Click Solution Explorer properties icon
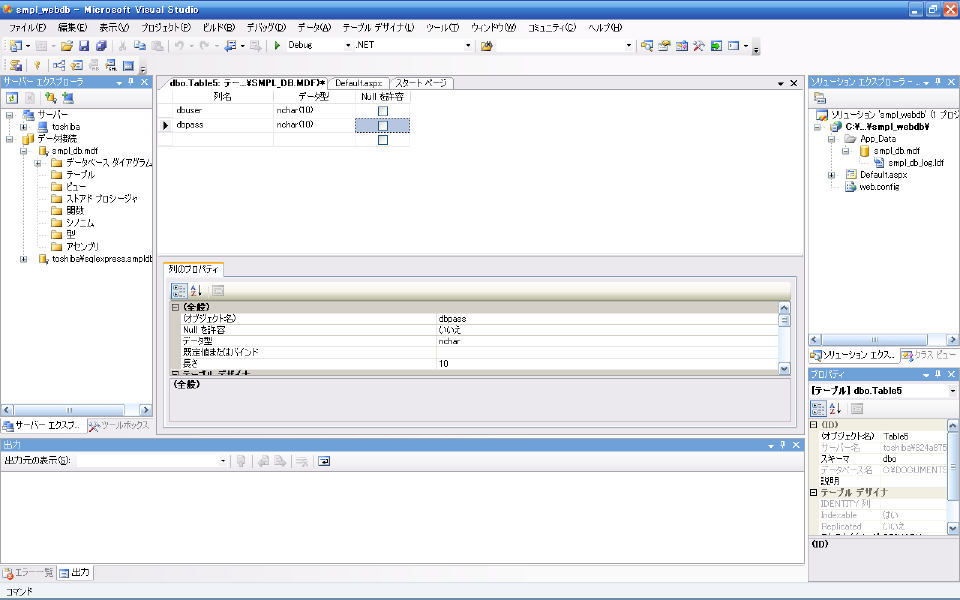Screen dimensions: 960x600 [820, 98]
